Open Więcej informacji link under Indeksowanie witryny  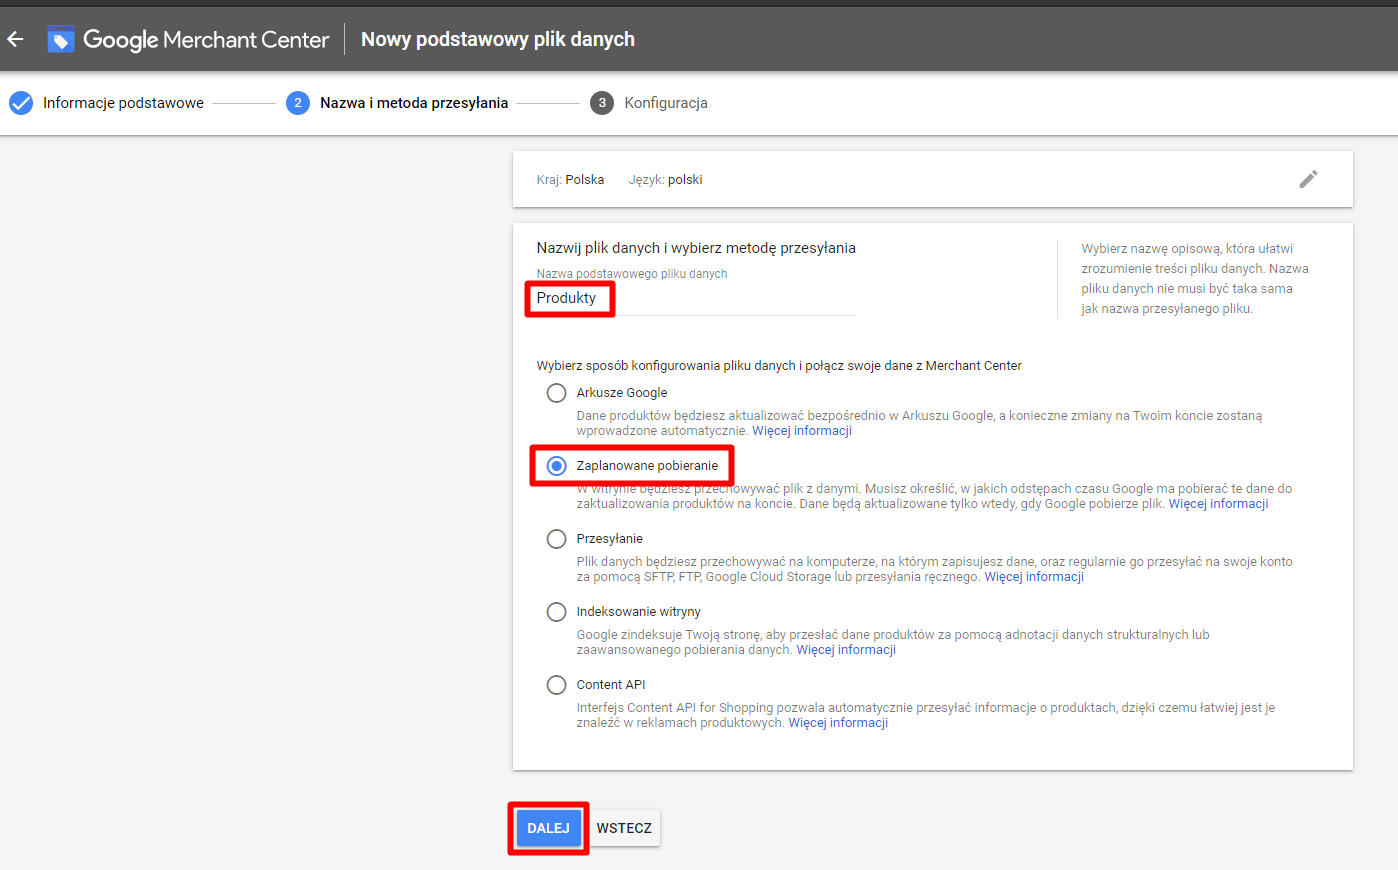(846, 650)
